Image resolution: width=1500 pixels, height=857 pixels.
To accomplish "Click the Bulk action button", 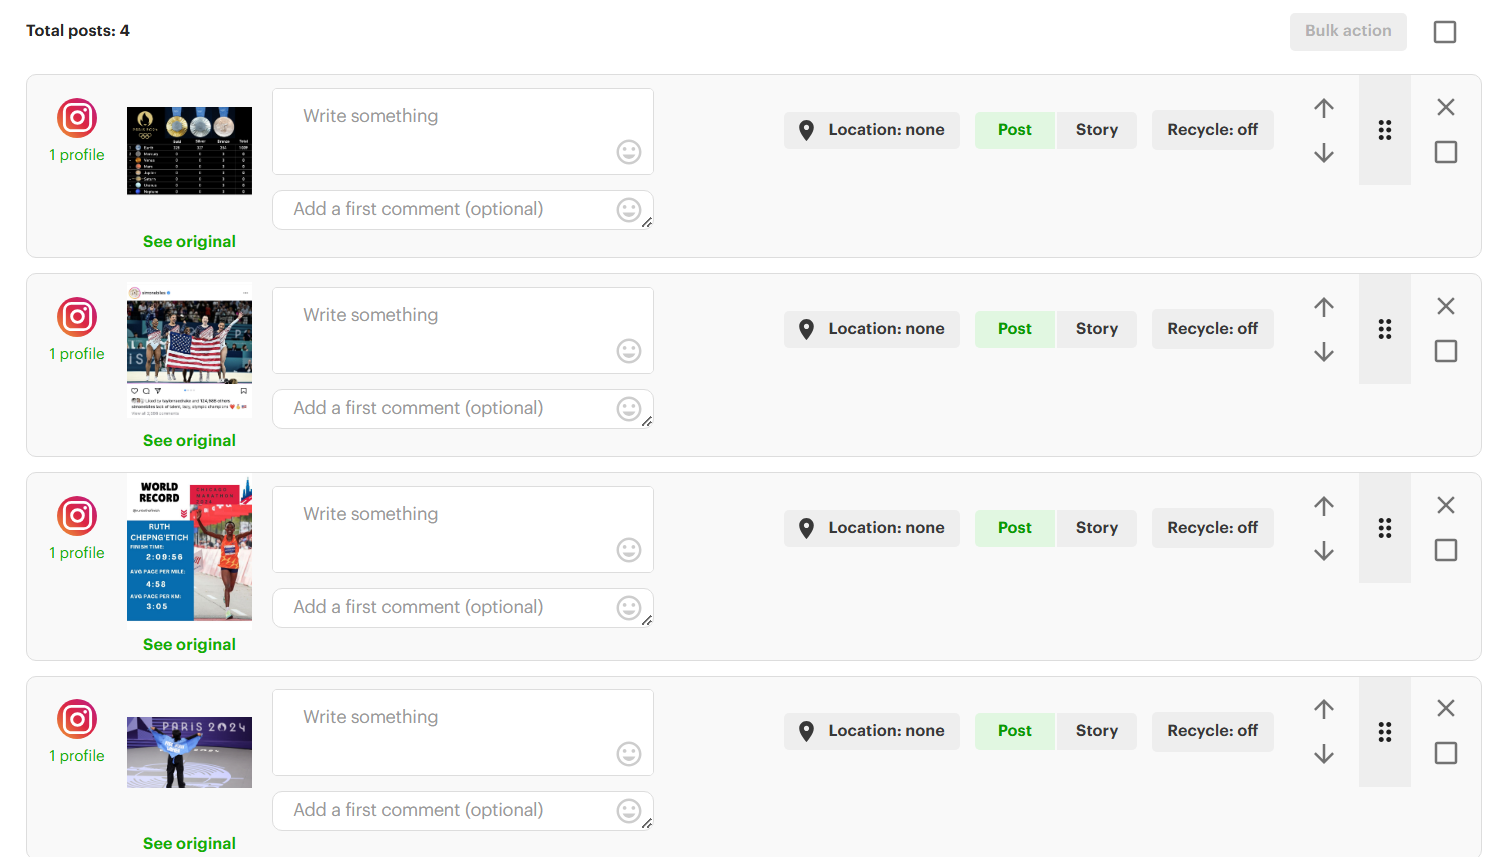I will (1348, 31).
